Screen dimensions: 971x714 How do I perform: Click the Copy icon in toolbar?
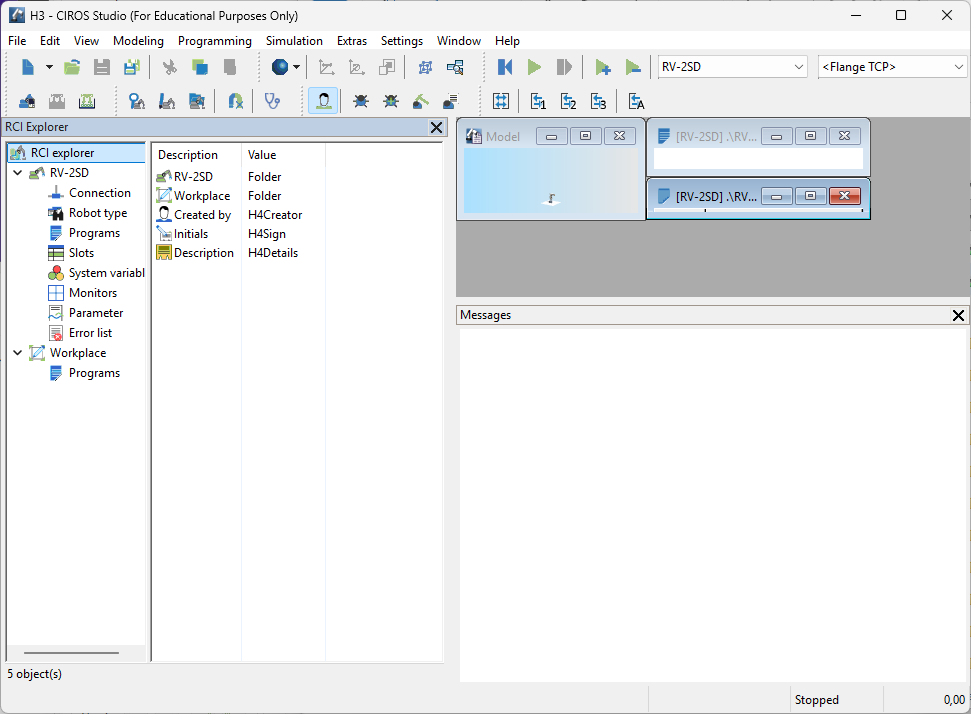click(x=199, y=67)
